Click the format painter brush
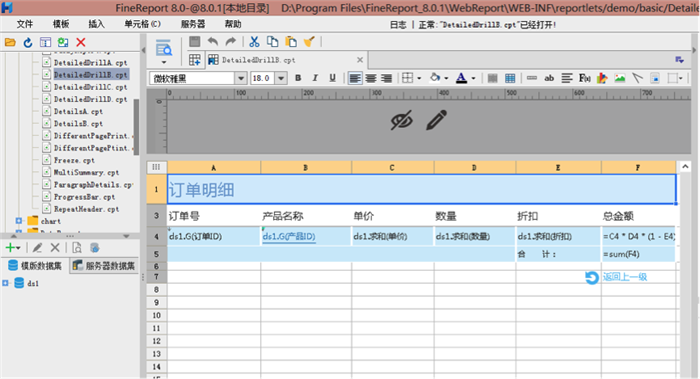Image resolution: width=700 pixels, height=379 pixels. (x=309, y=42)
